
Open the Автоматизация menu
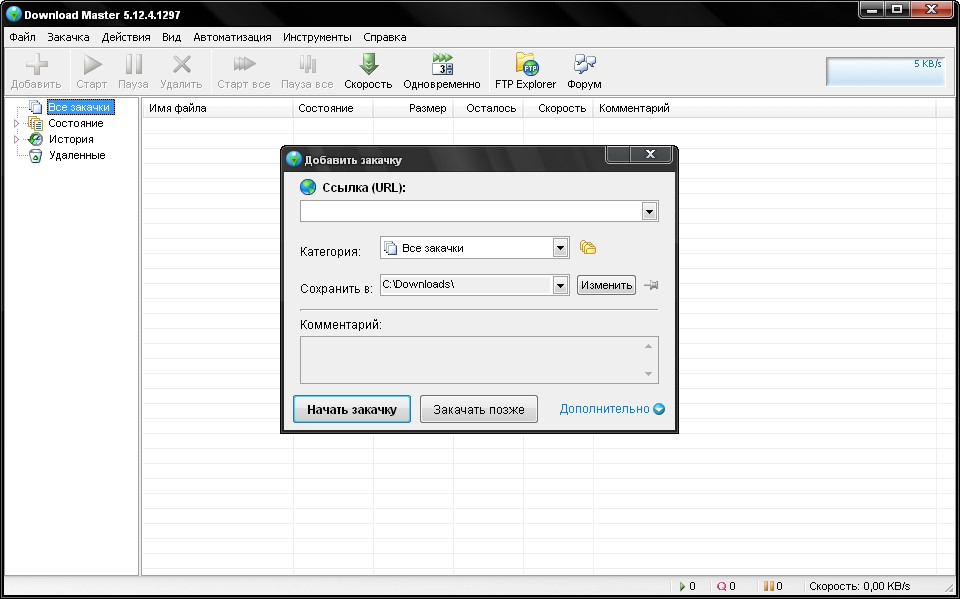point(232,37)
